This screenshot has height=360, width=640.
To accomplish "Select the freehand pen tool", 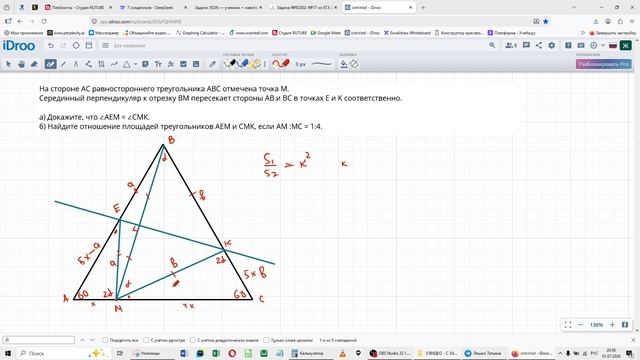I will pyautogui.click(x=51, y=64).
